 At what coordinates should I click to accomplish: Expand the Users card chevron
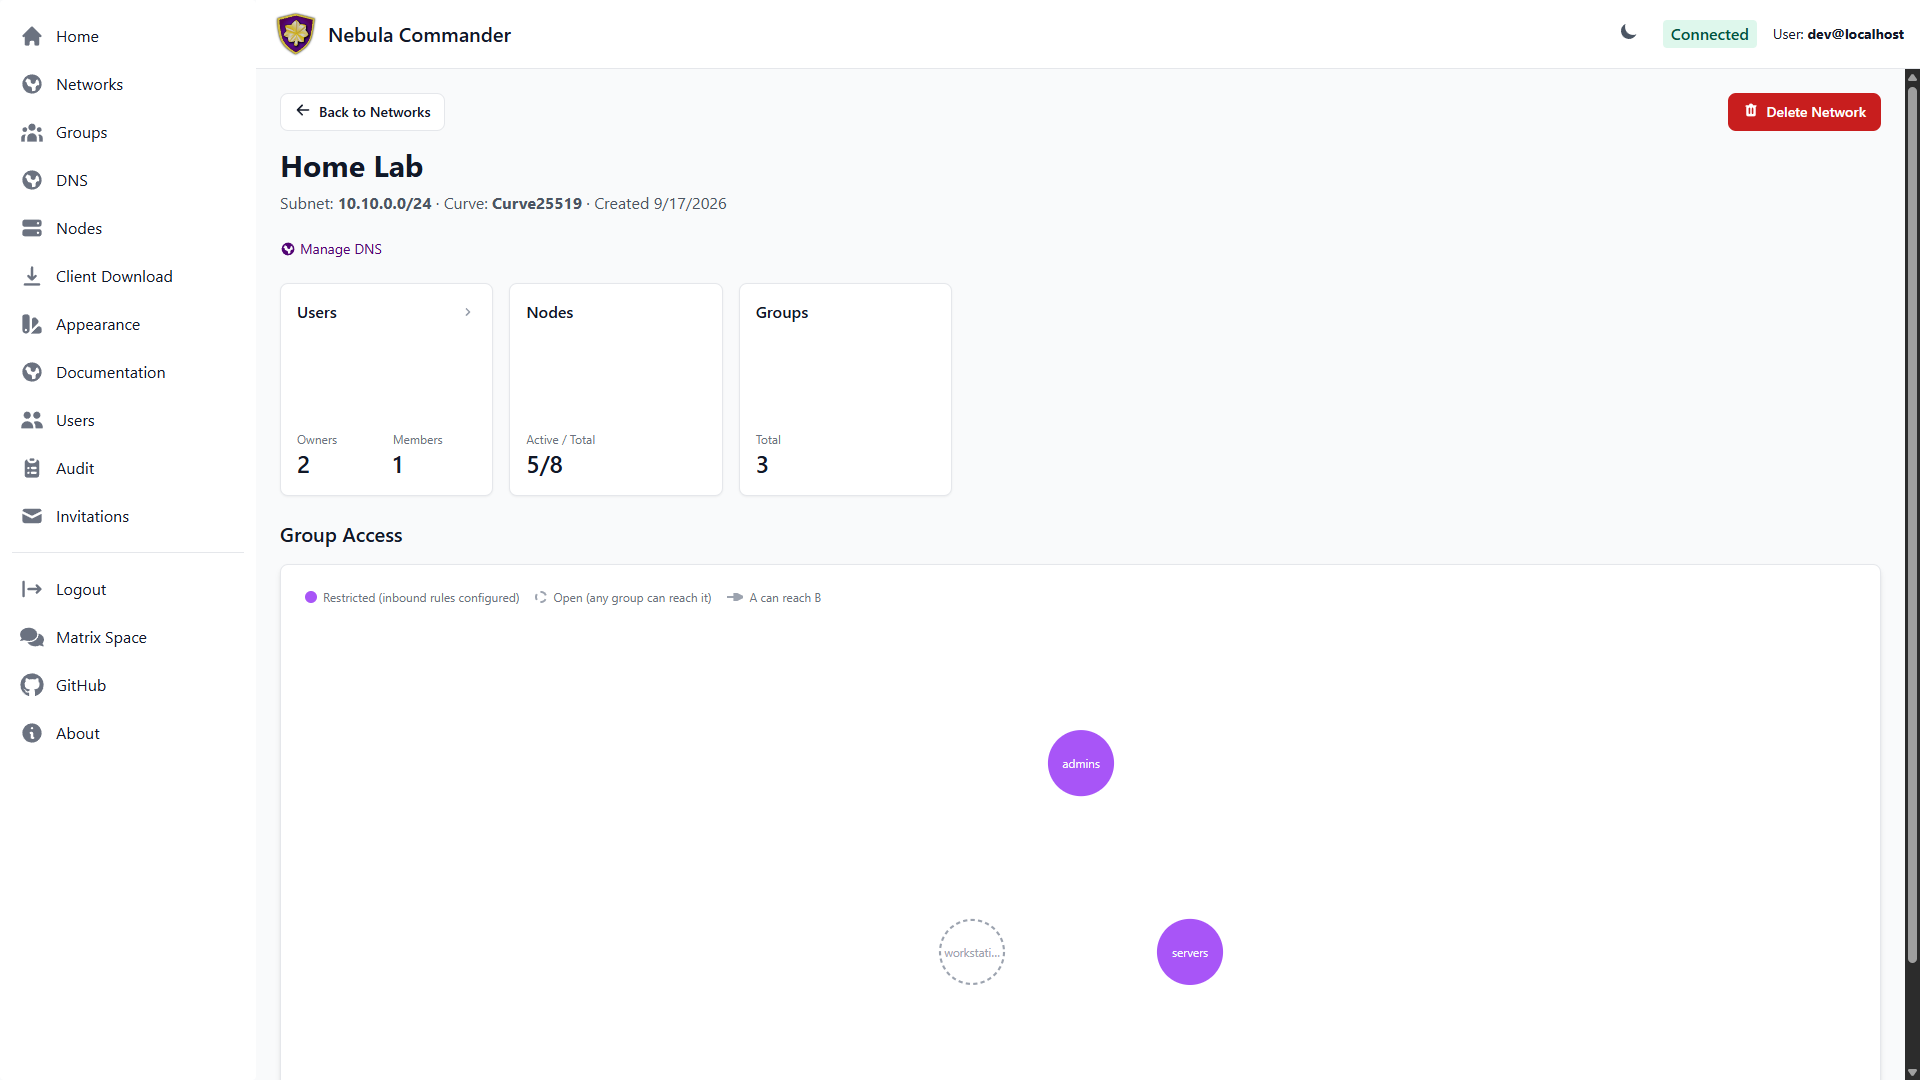[468, 312]
